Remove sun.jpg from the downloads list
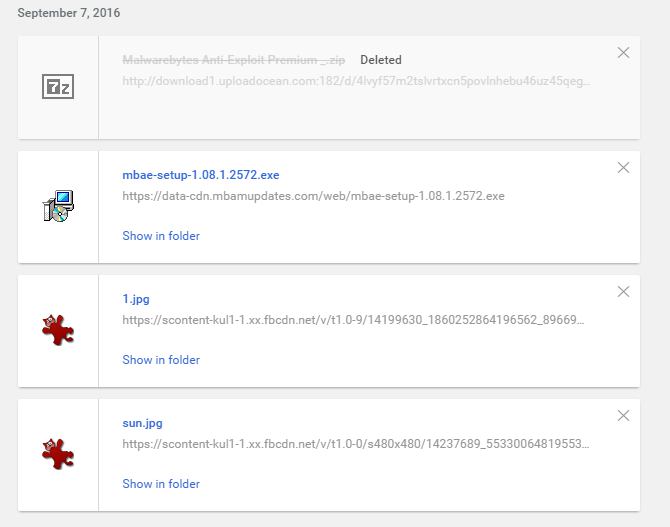Image resolution: width=670 pixels, height=527 pixels. (x=624, y=416)
